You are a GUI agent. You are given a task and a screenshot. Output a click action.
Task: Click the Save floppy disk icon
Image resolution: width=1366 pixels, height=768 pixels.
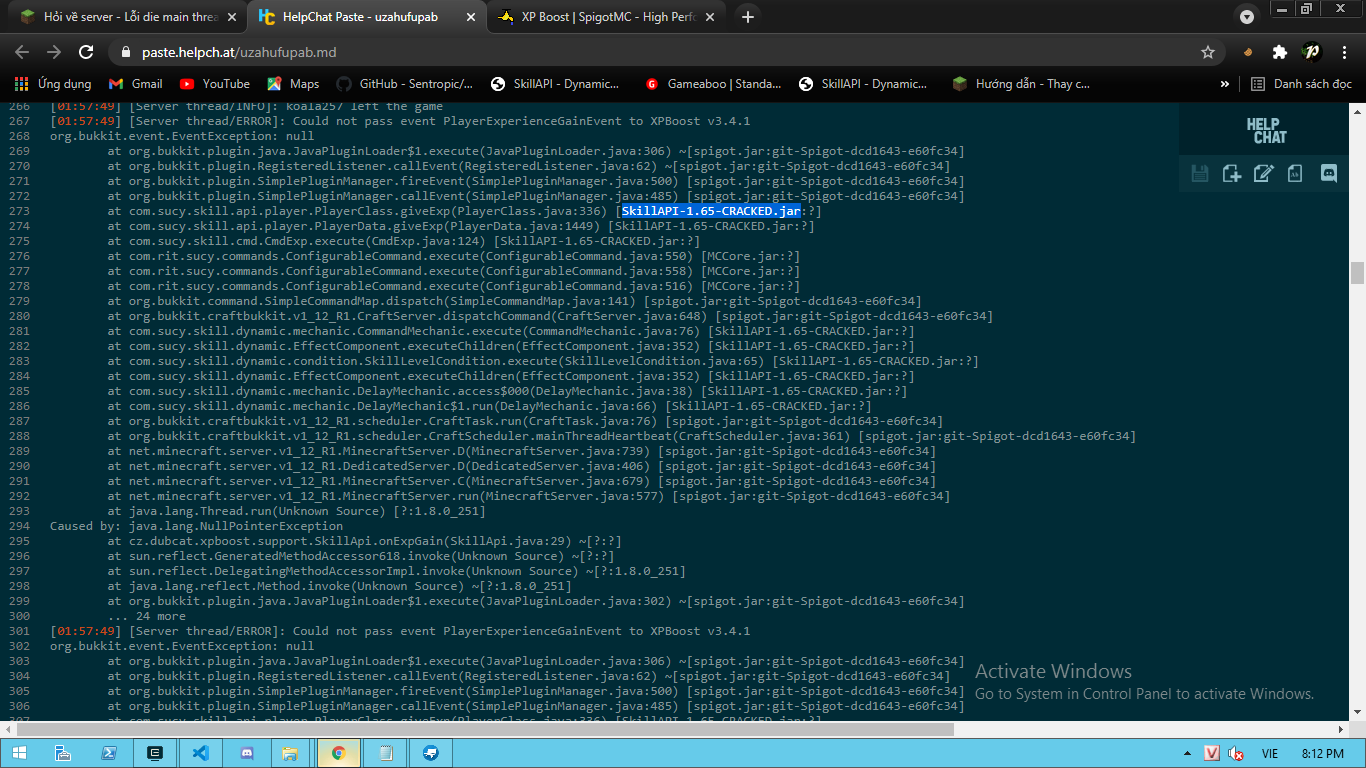tap(1200, 174)
